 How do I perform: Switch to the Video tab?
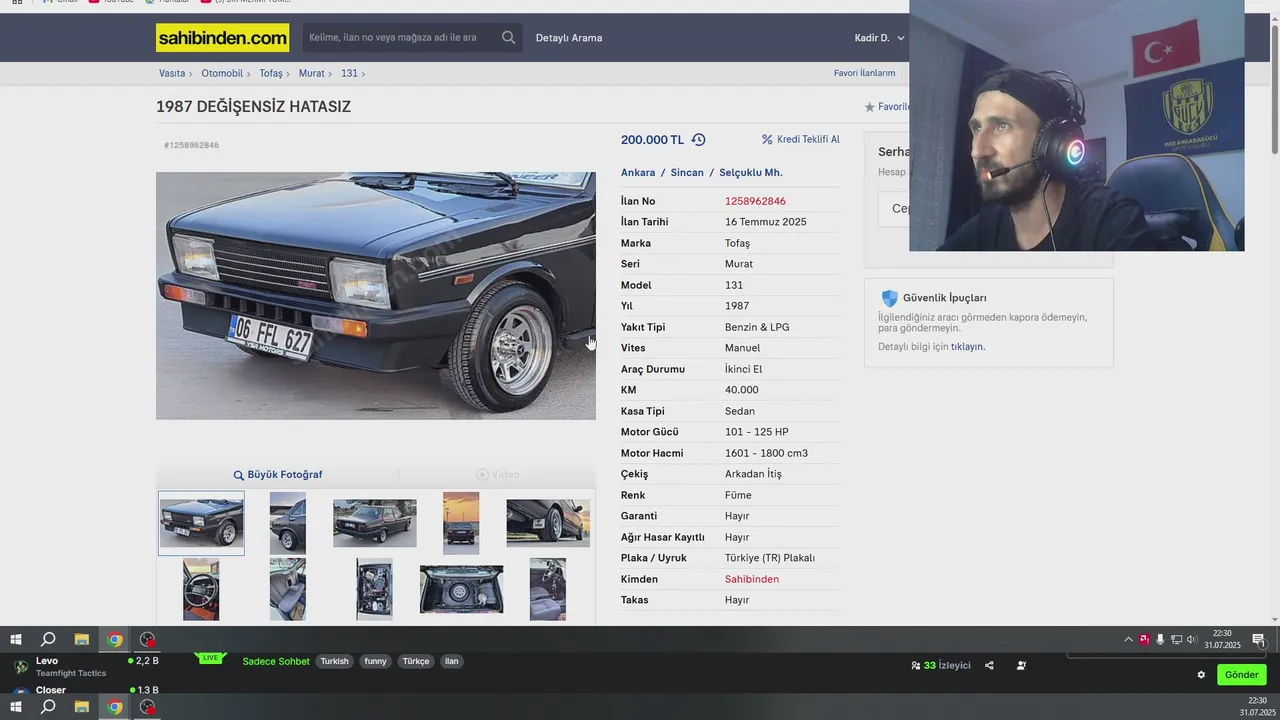(x=497, y=475)
